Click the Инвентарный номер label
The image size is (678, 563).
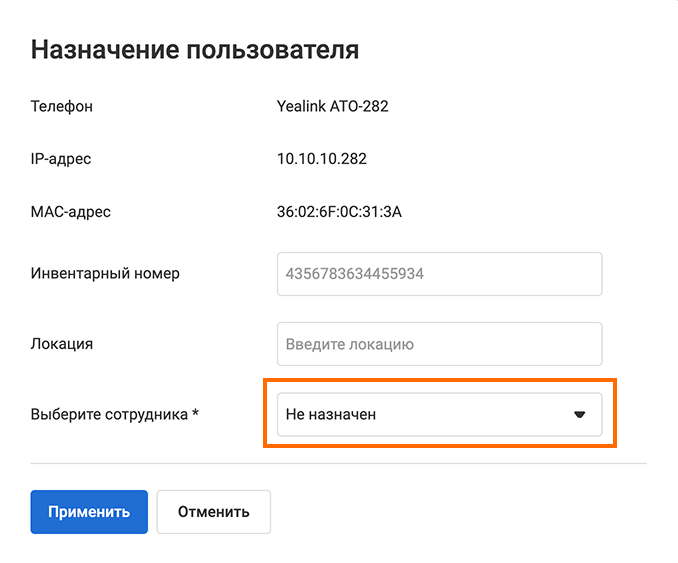[105, 273]
